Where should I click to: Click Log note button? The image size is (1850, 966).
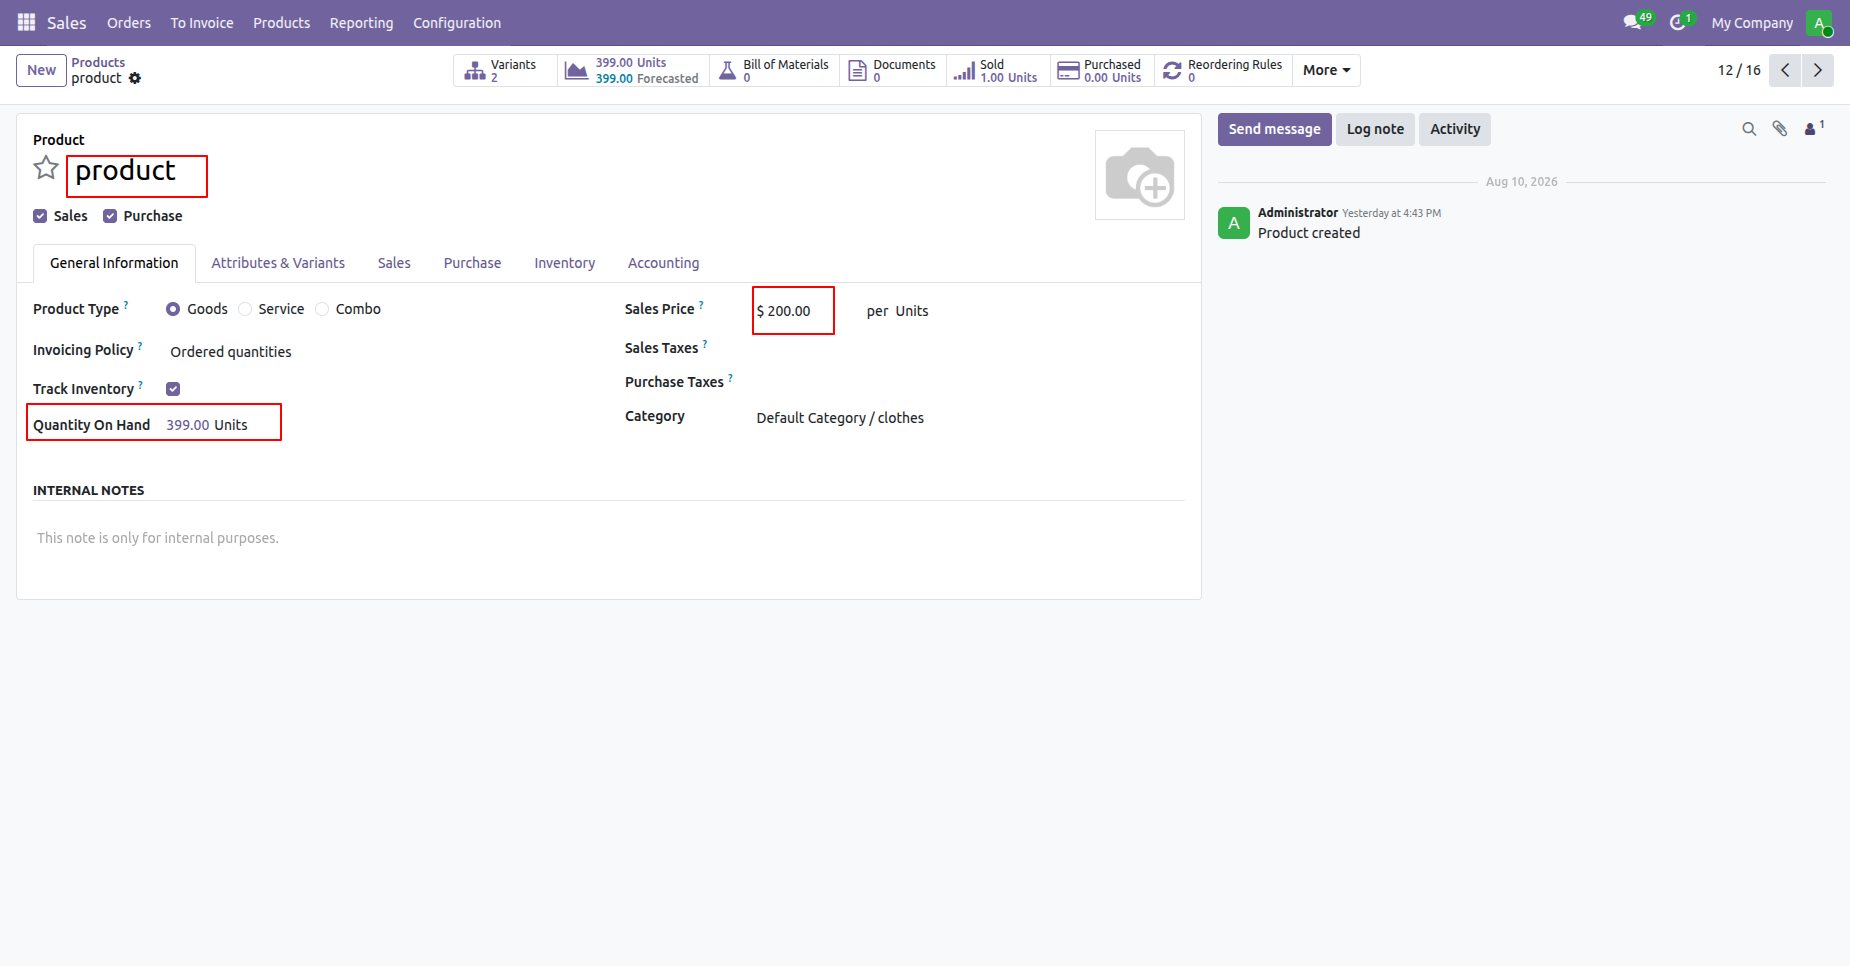pos(1375,129)
